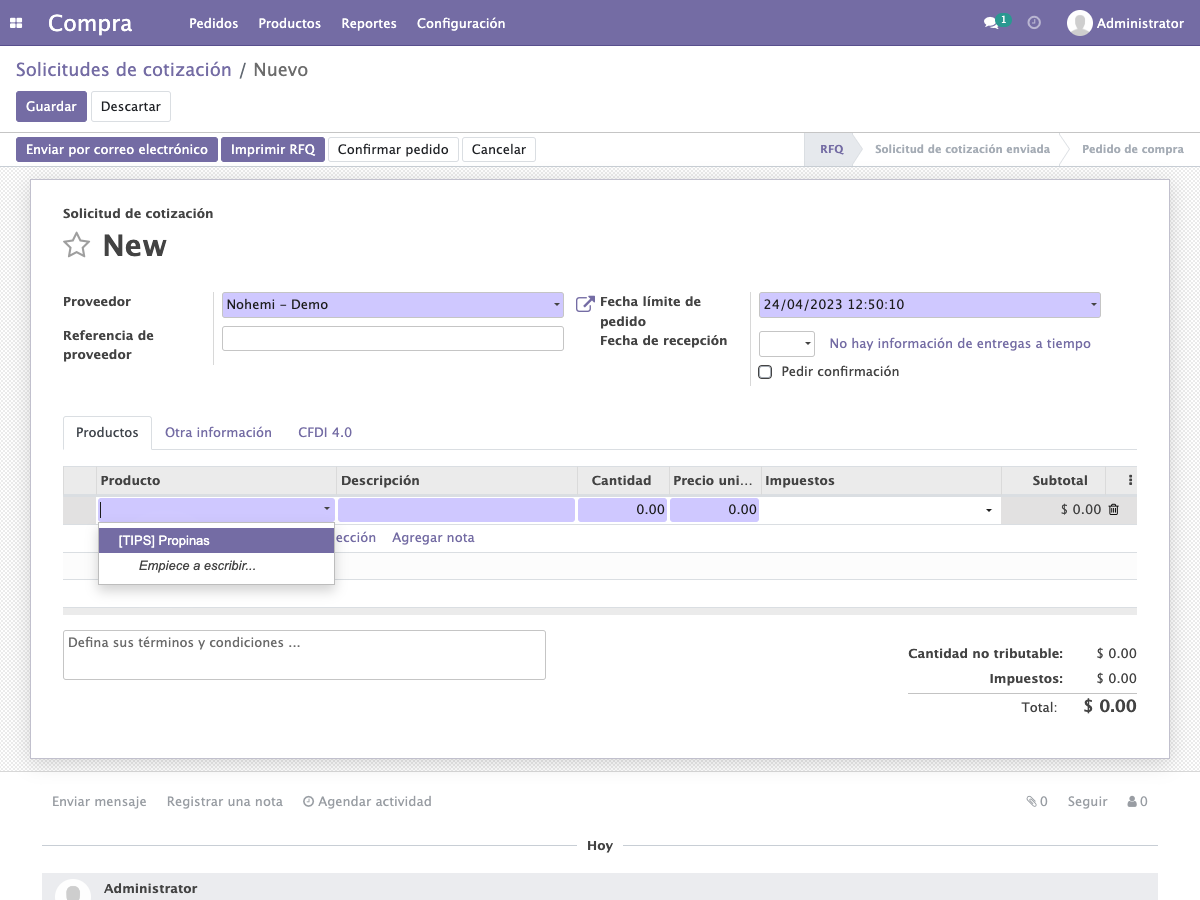The height and width of the screenshot is (900, 1200).
Task: Open the followers person icon
Action: pos(1132,801)
